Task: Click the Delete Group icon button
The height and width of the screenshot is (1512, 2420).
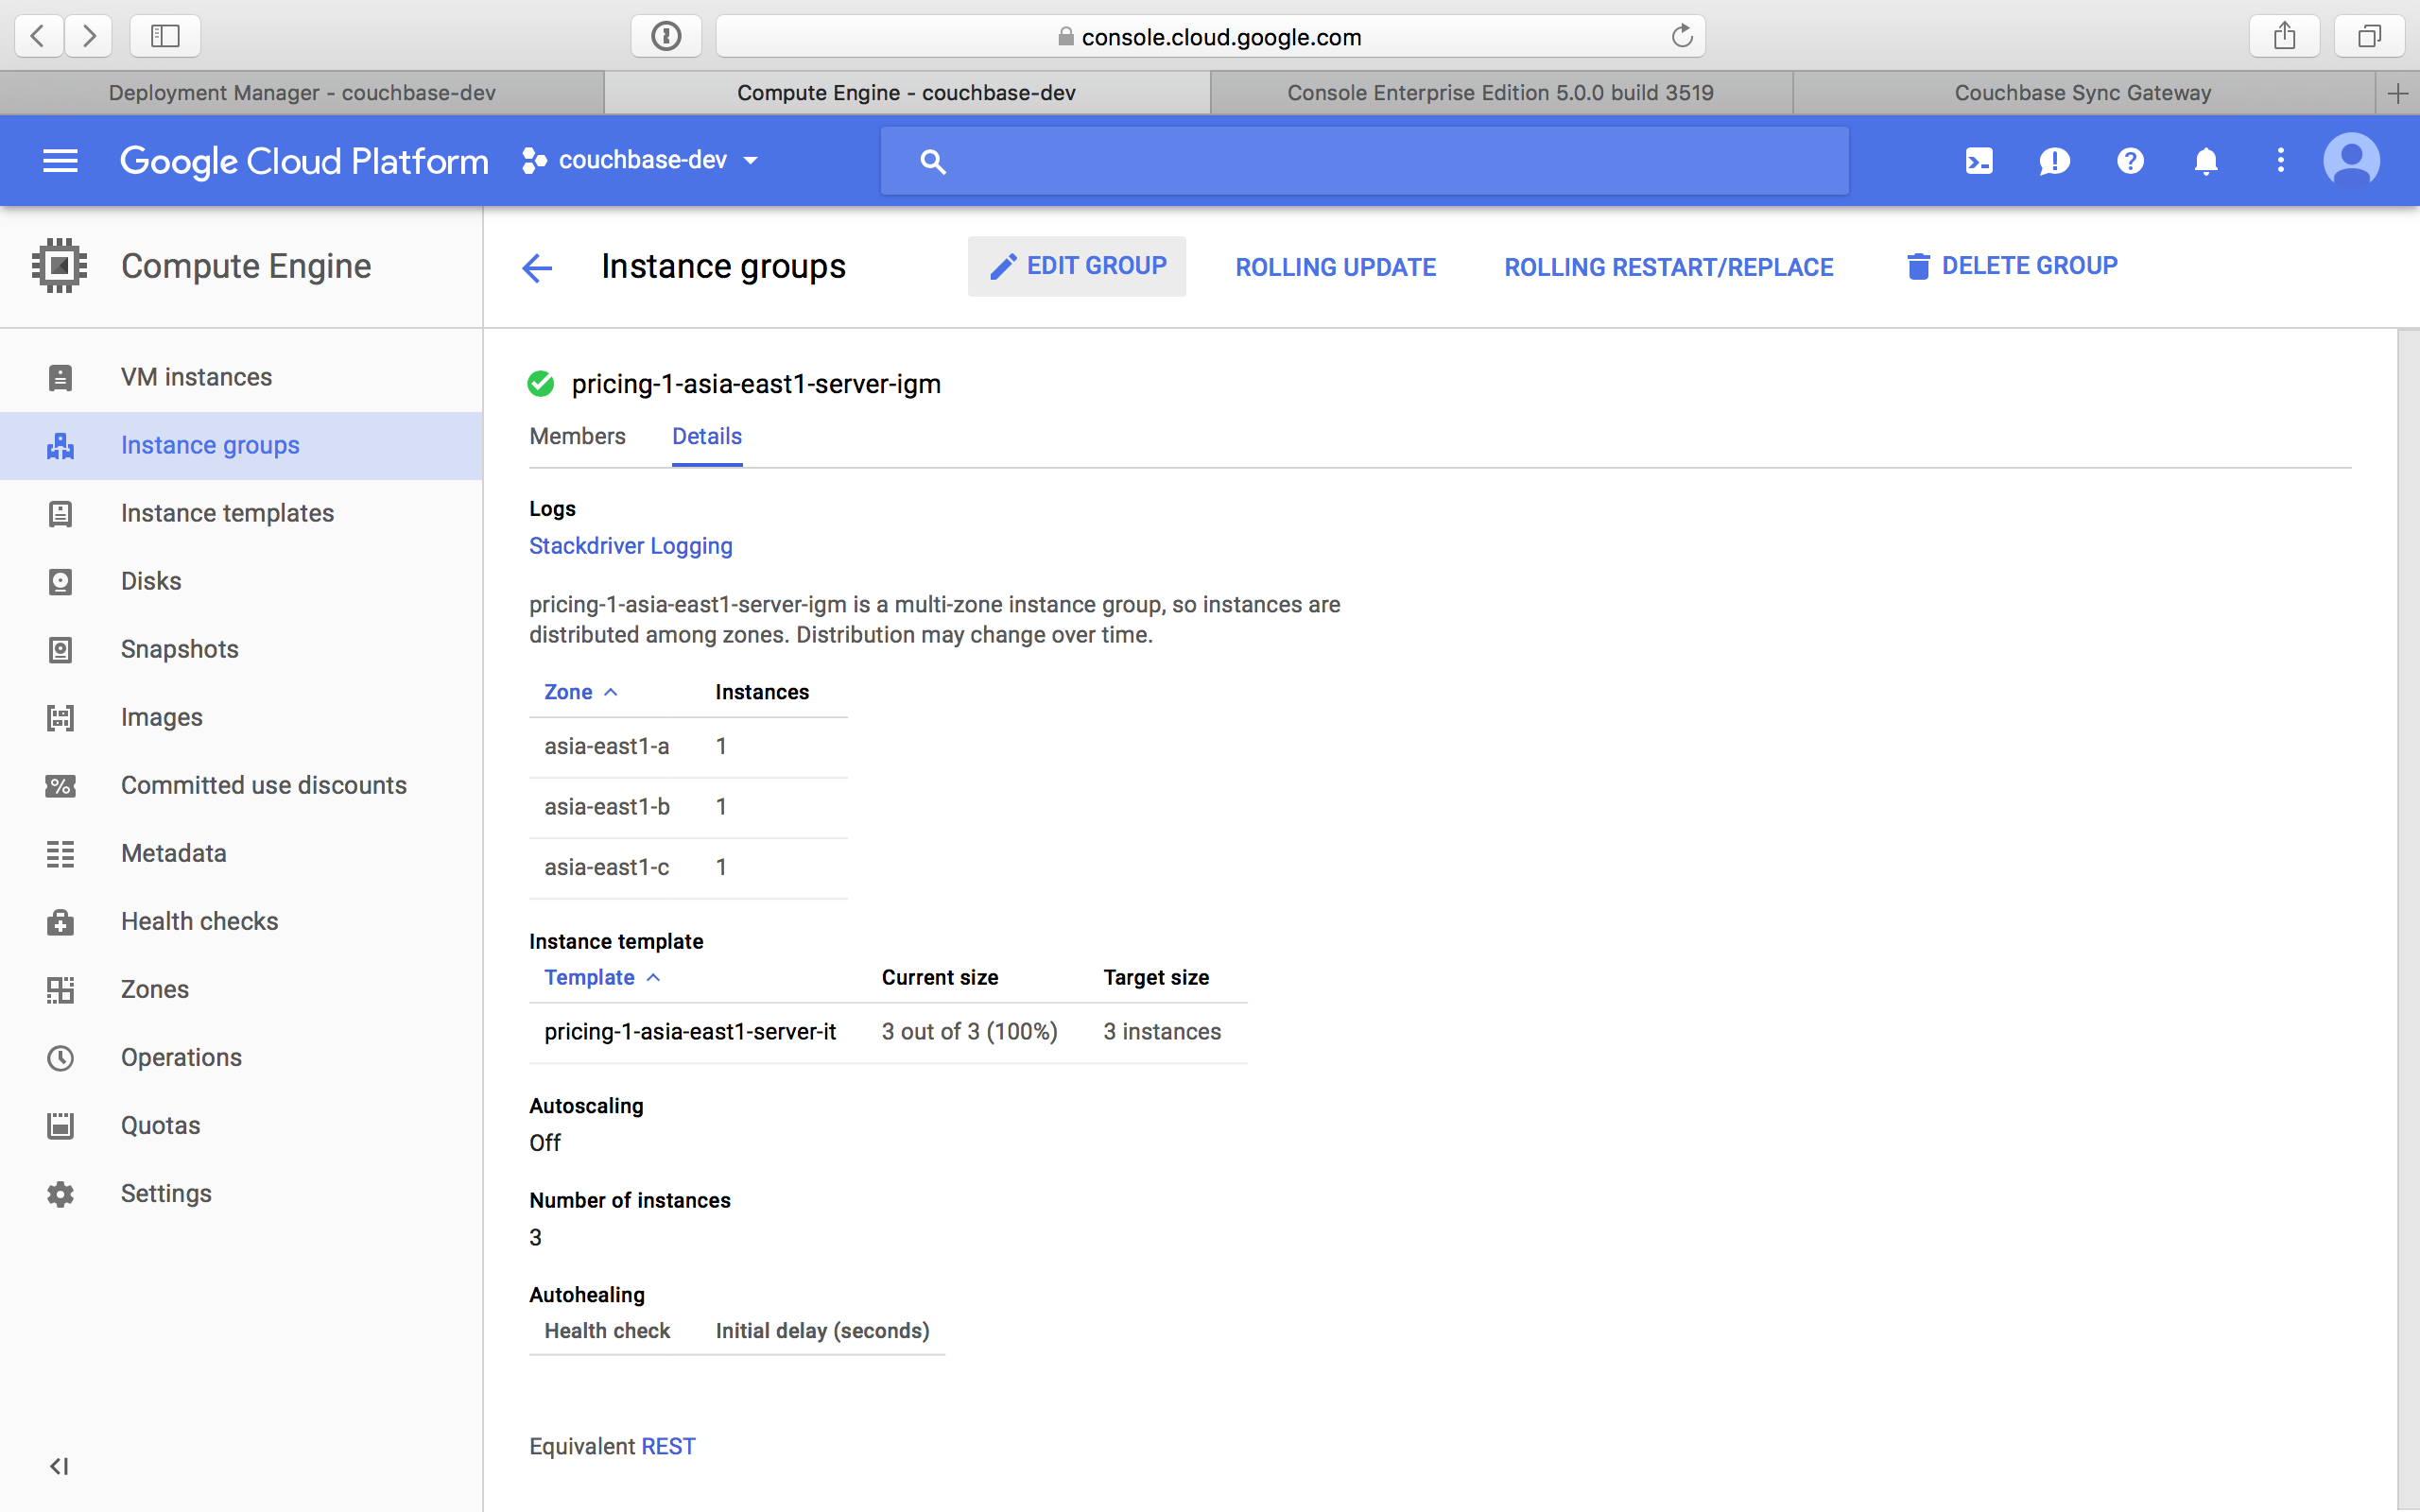Action: pos(1916,265)
